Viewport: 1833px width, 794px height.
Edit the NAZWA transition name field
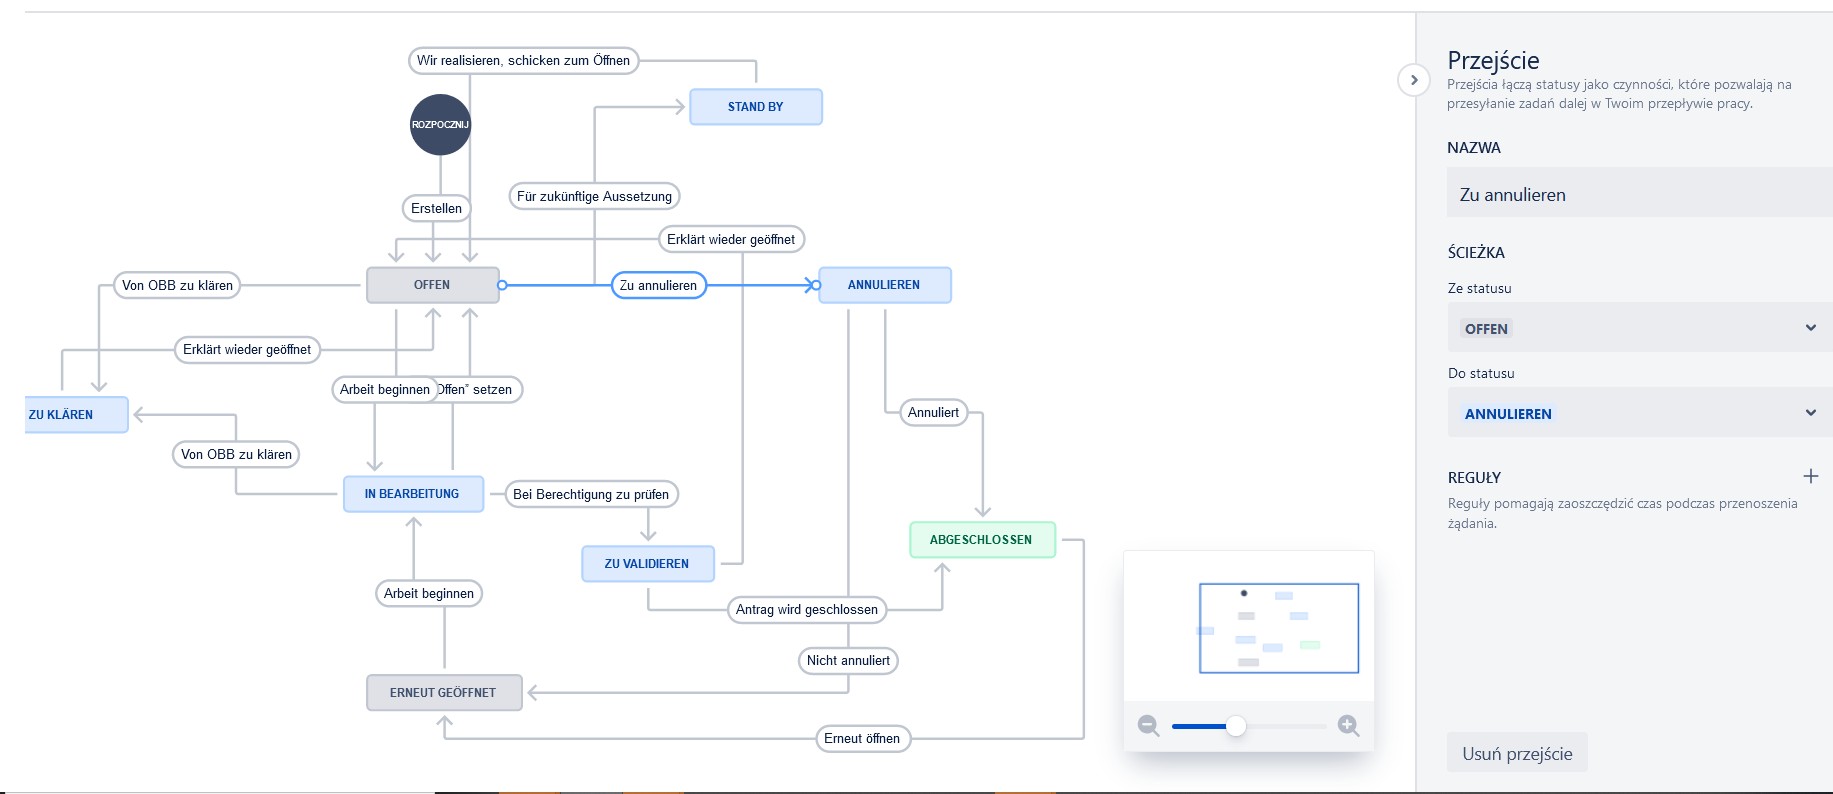point(1640,194)
